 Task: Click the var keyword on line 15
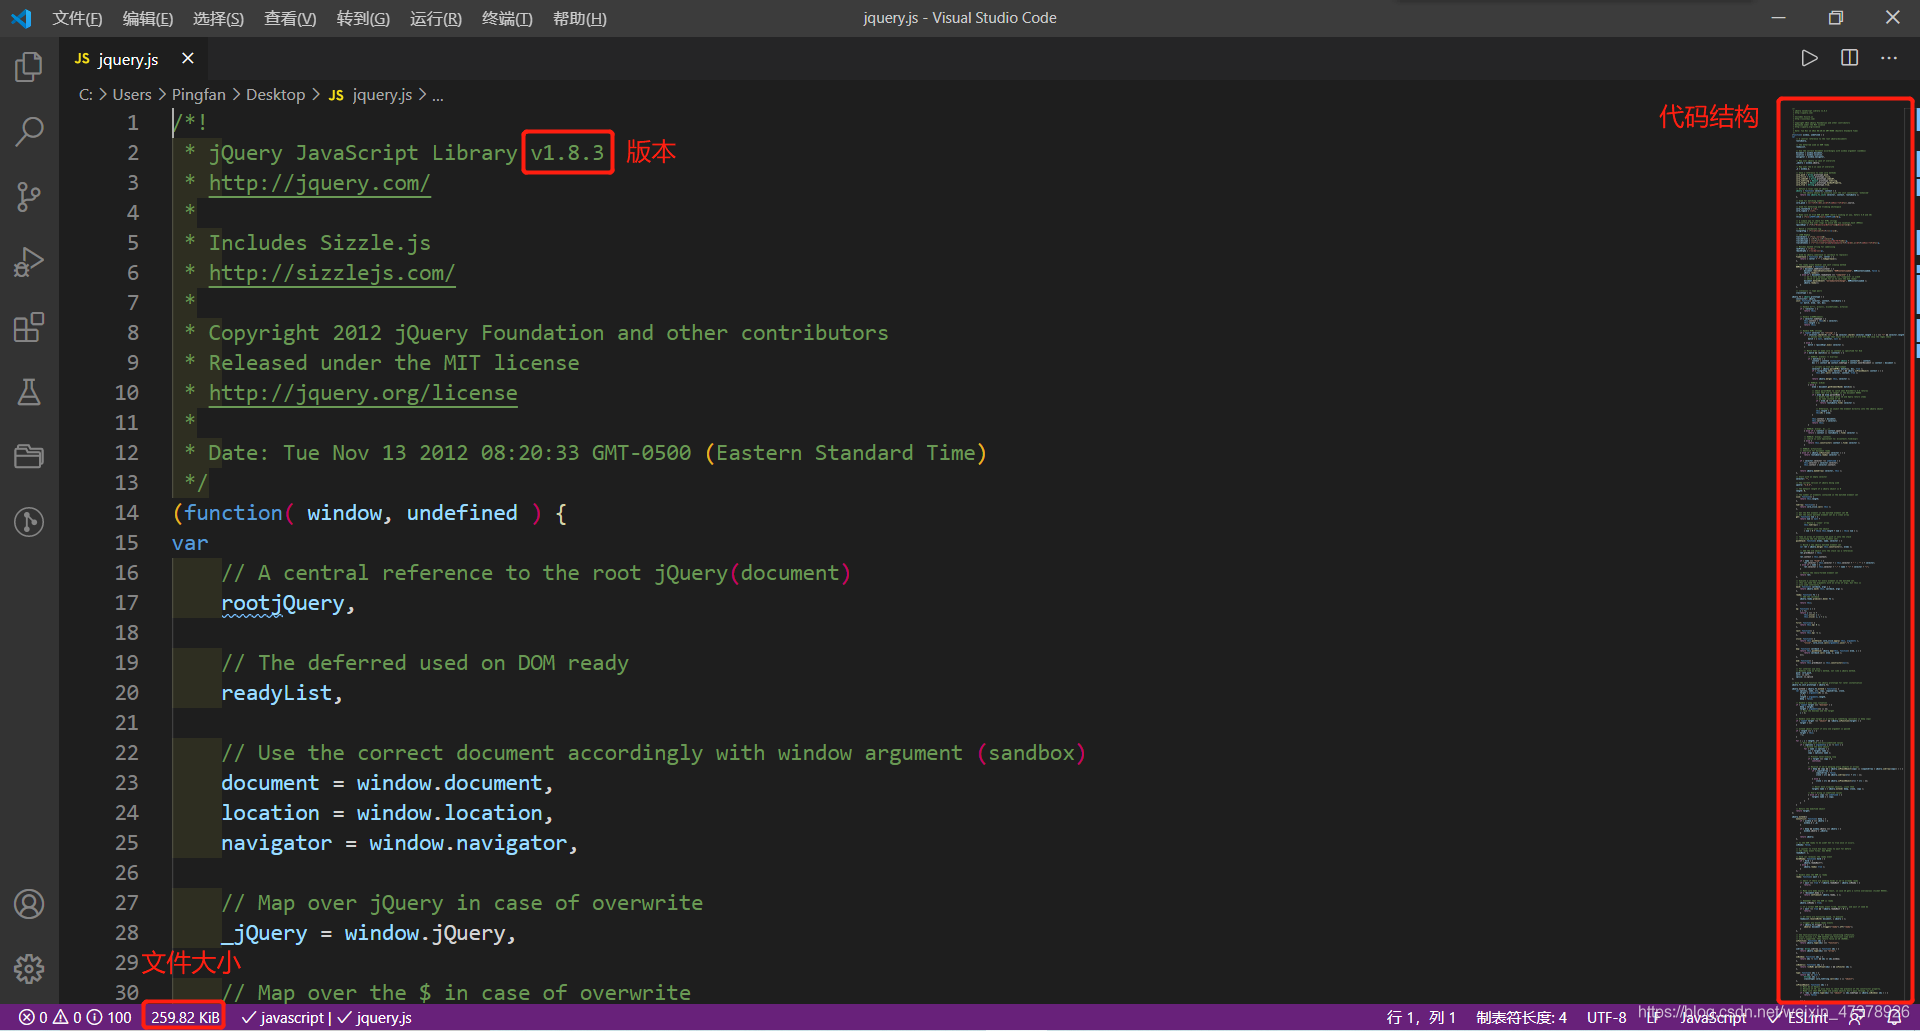(x=190, y=543)
